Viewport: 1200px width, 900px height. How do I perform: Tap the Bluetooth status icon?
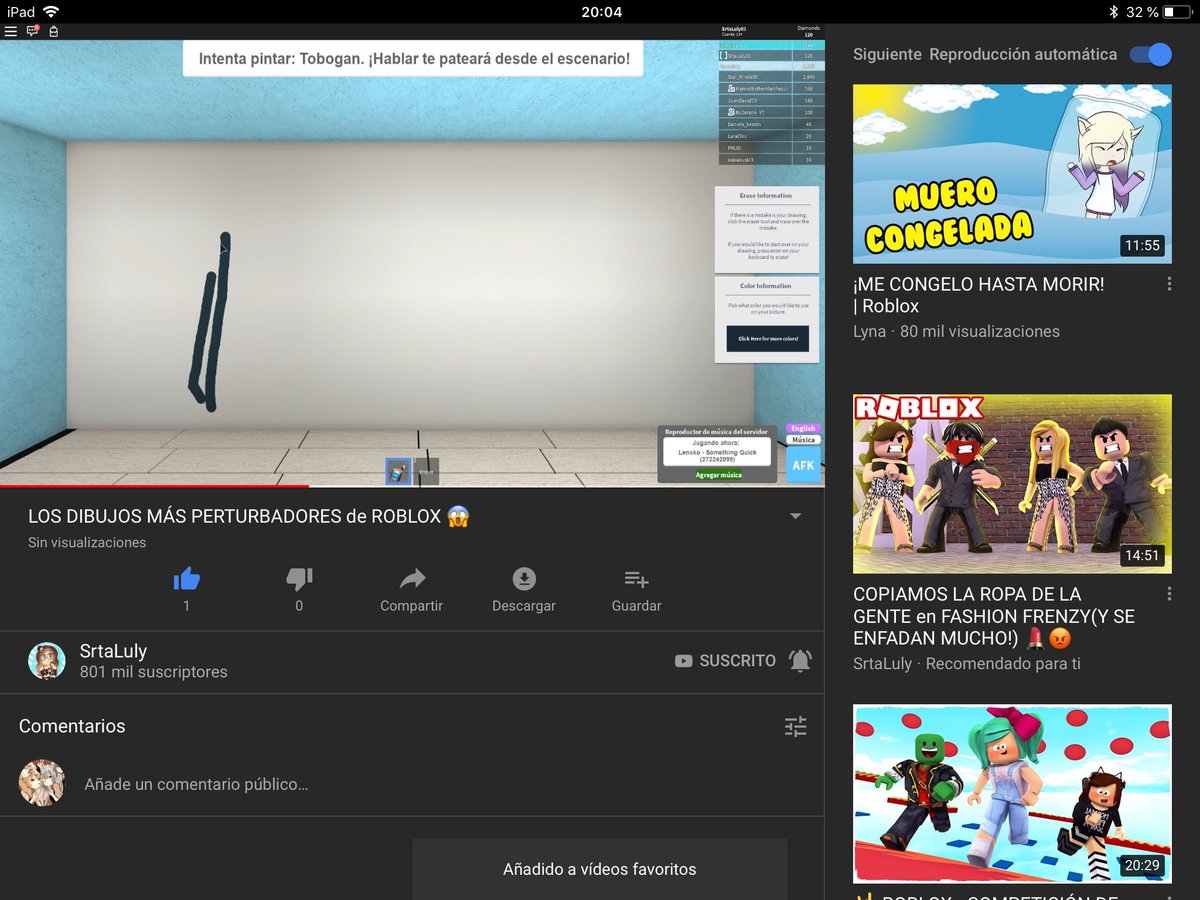(x=1113, y=12)
